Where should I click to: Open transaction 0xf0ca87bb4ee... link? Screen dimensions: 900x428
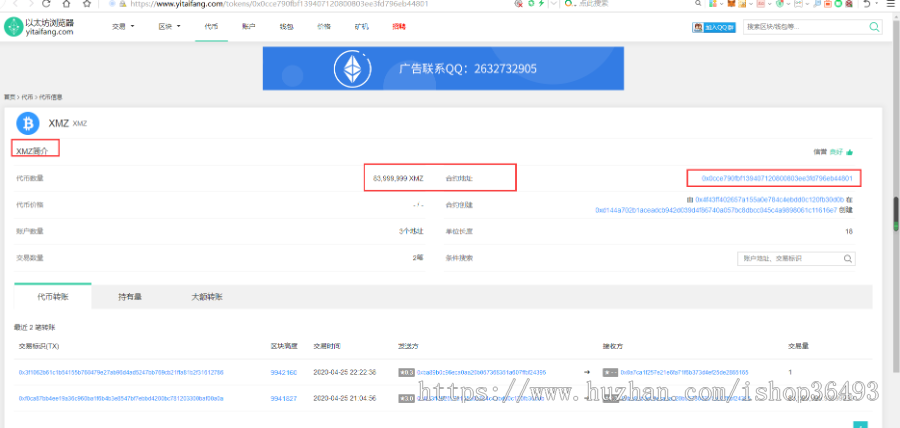(121, 398)
